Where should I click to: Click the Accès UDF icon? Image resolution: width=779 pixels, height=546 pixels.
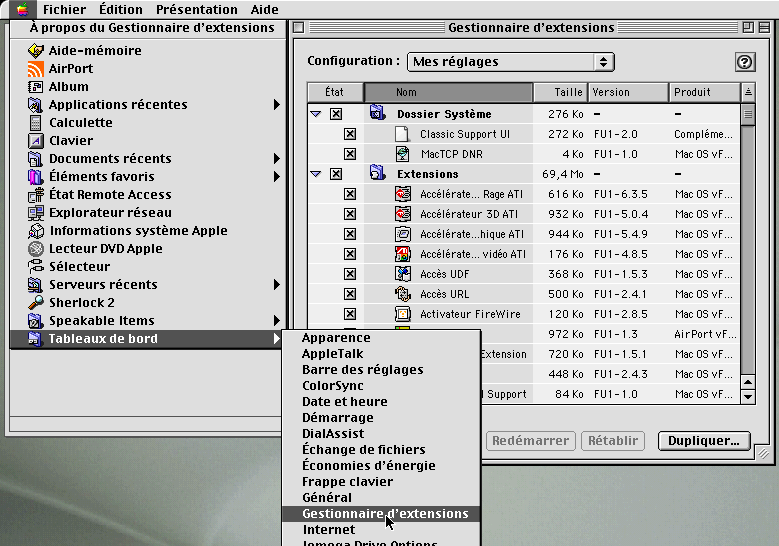(x=402, y=274)
